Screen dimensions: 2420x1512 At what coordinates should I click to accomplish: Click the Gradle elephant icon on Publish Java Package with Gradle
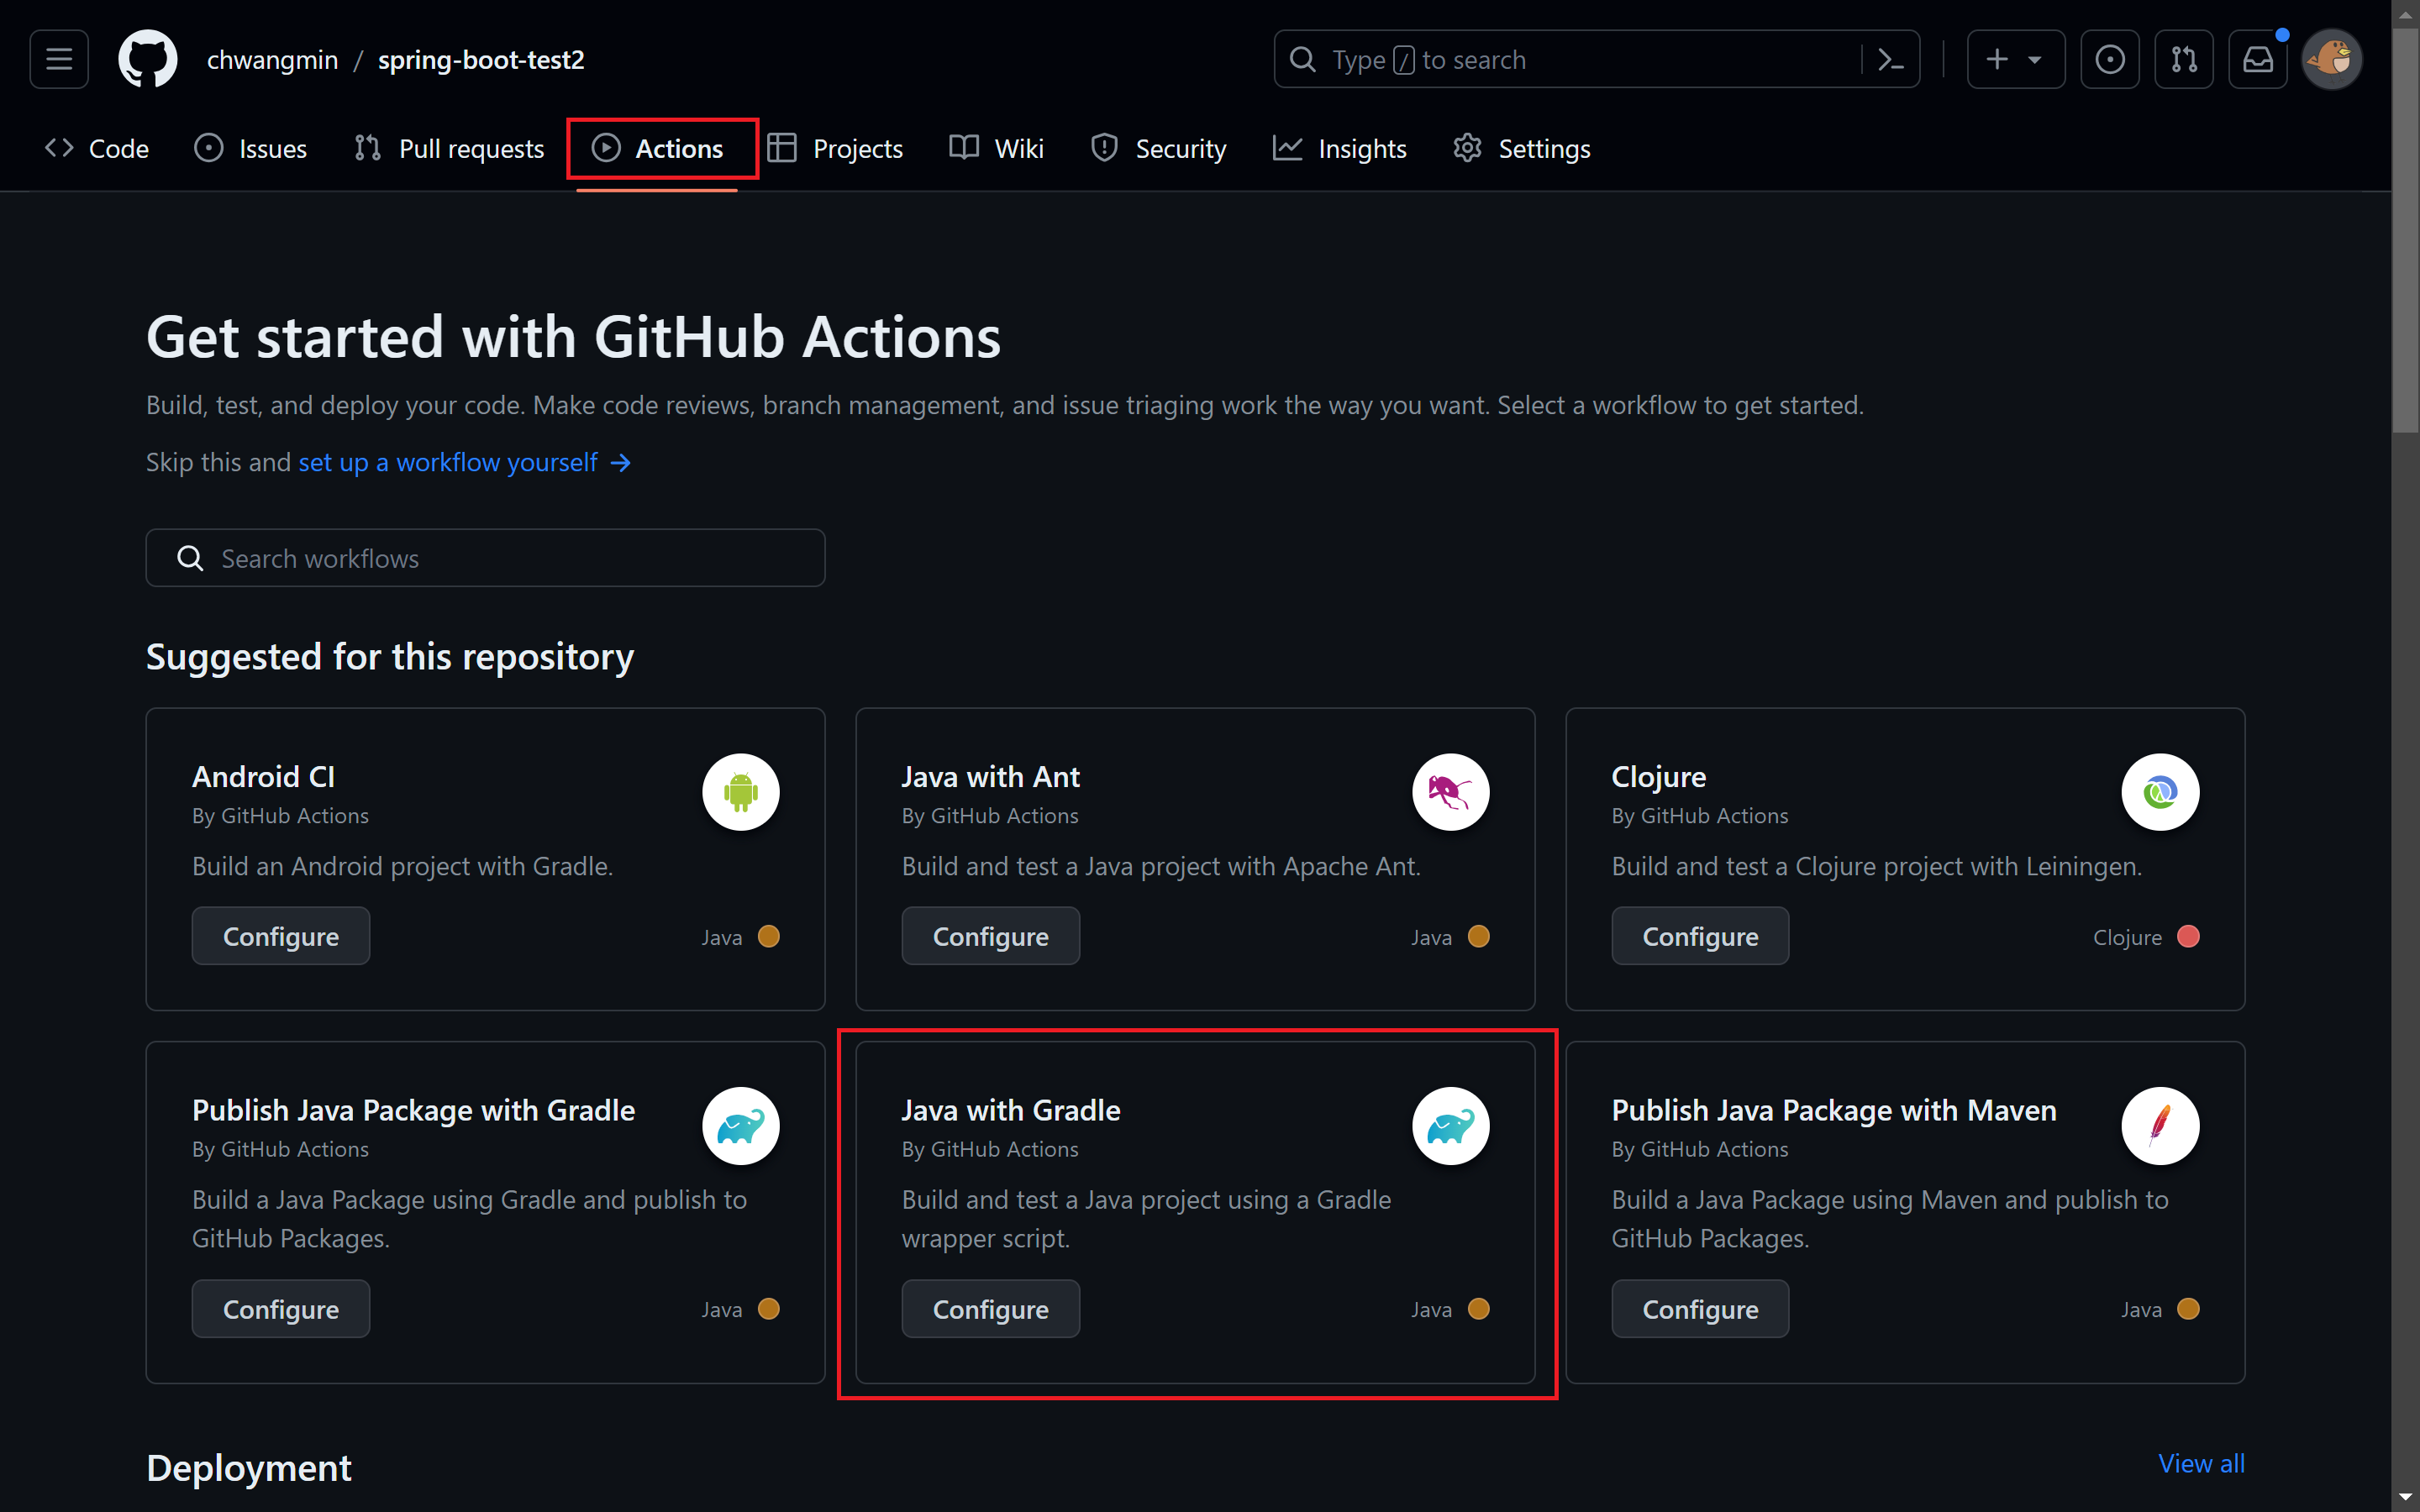pos(741,1126)
